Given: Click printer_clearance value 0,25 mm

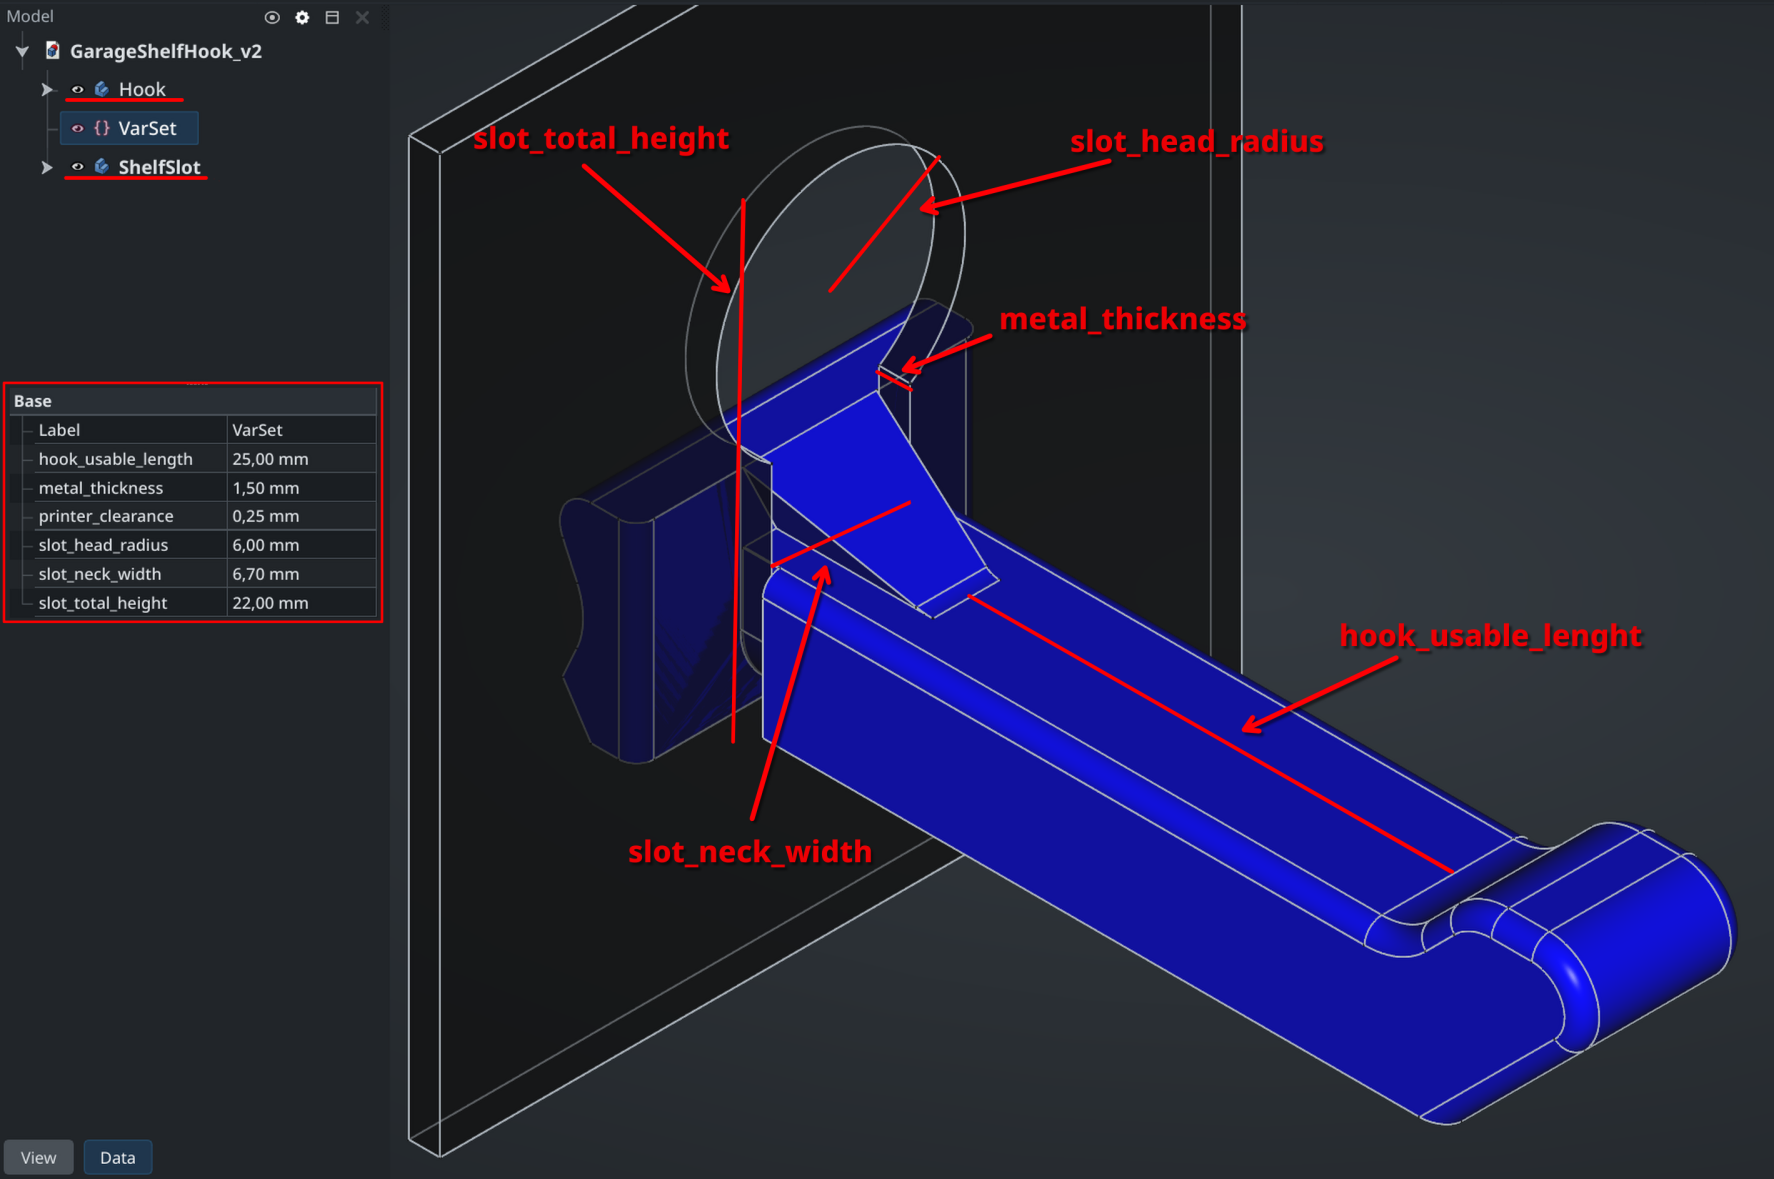Looking at the screenshot, I should tap(302, 516).
